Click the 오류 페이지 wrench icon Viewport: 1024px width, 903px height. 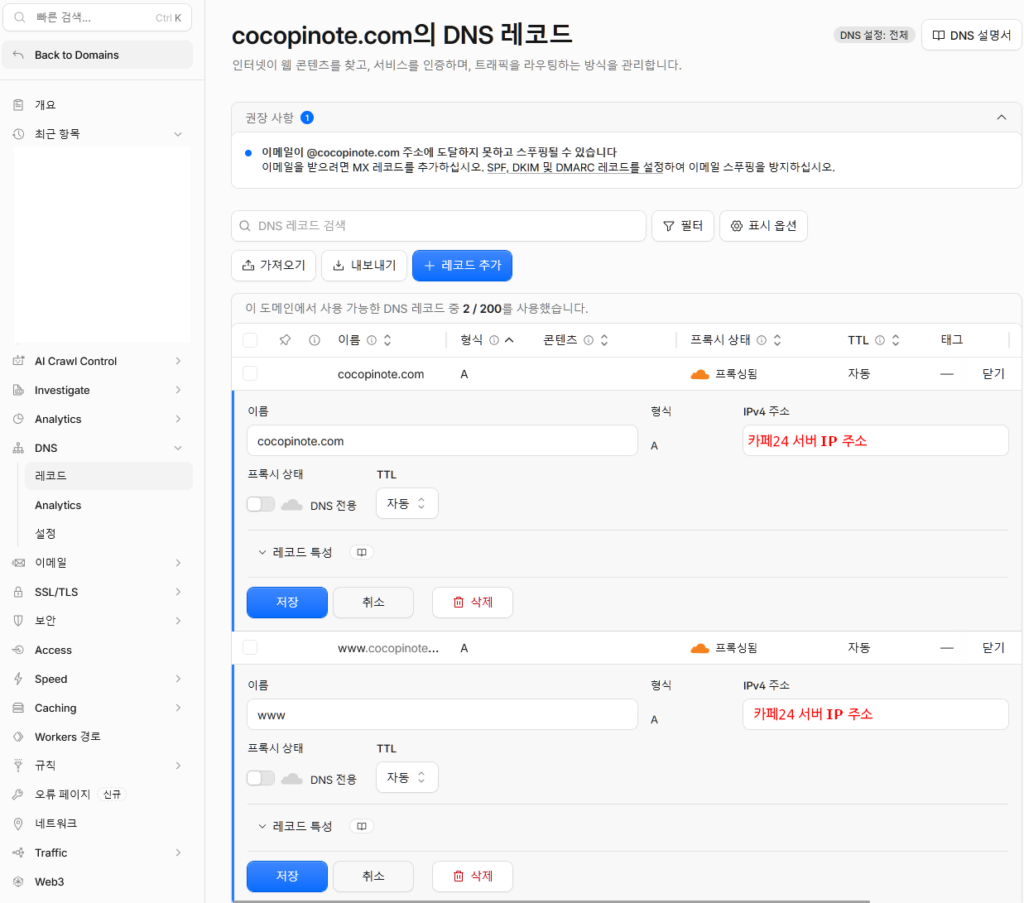(18, 794)
